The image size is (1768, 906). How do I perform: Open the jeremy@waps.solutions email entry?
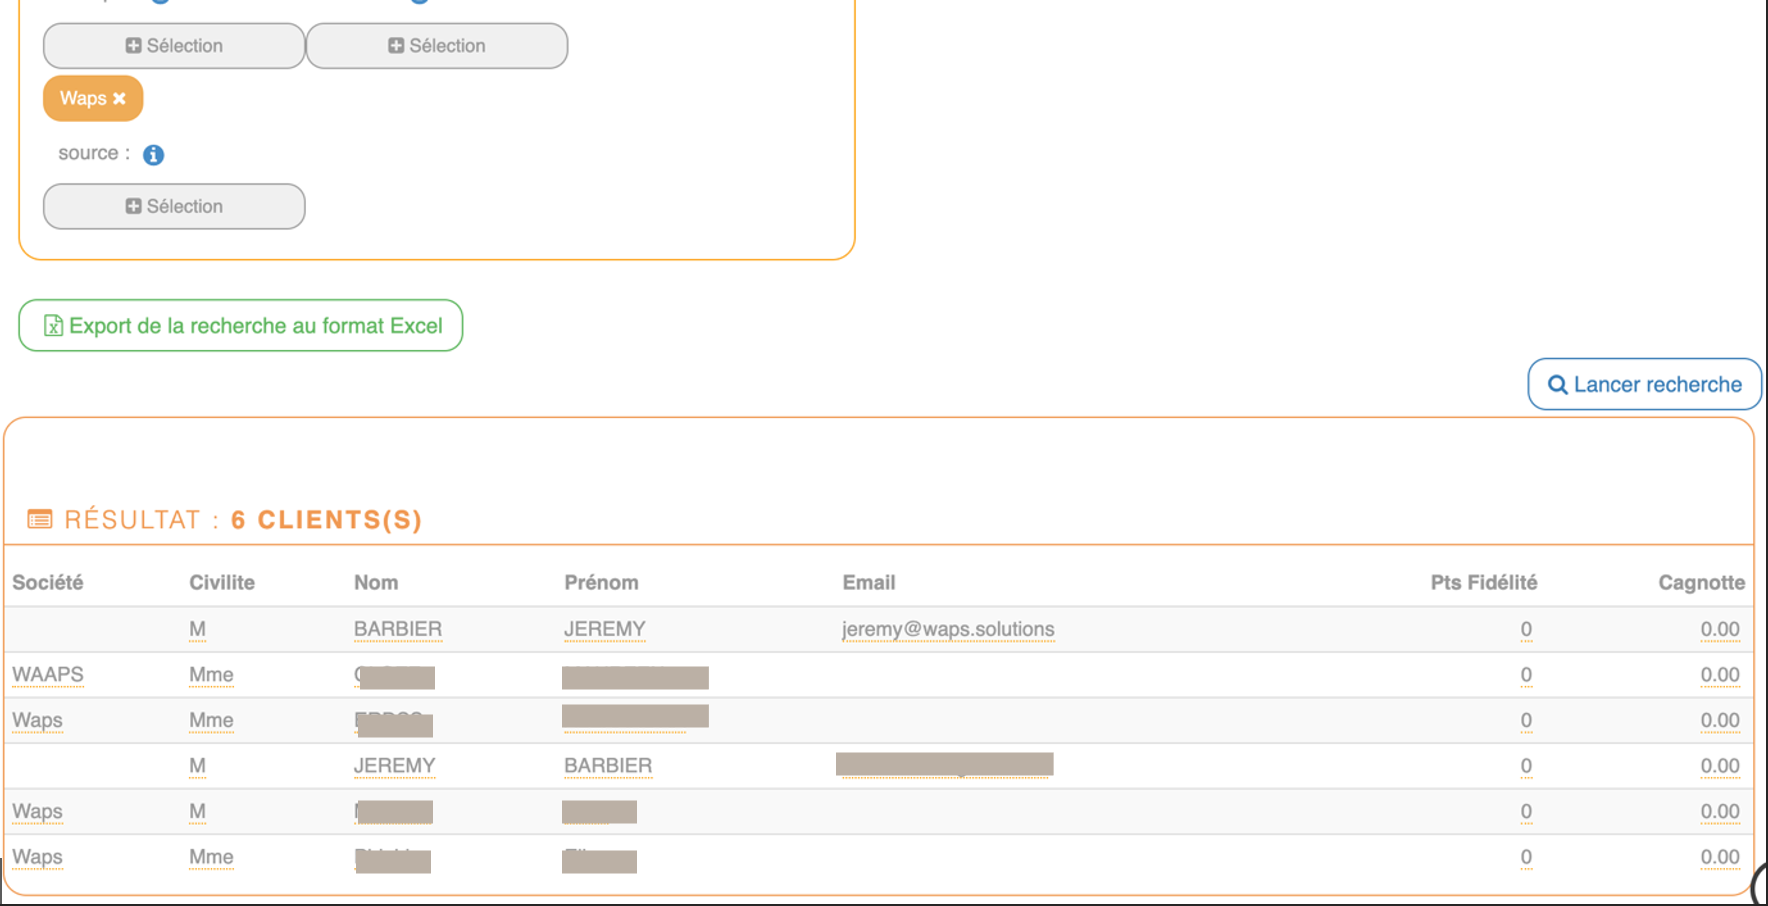click(948, 630)
